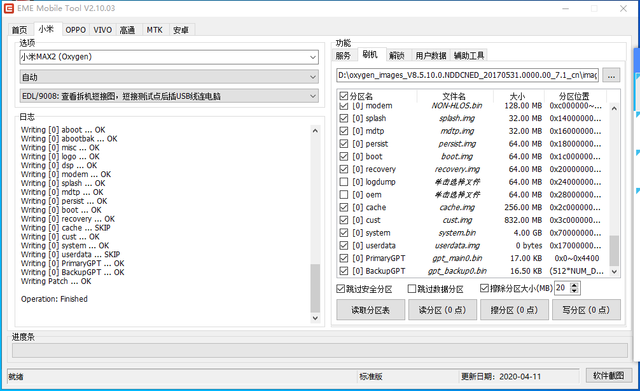Switch to the MTK tab
This screenshot has height=391, width=640.
(155, 30)
